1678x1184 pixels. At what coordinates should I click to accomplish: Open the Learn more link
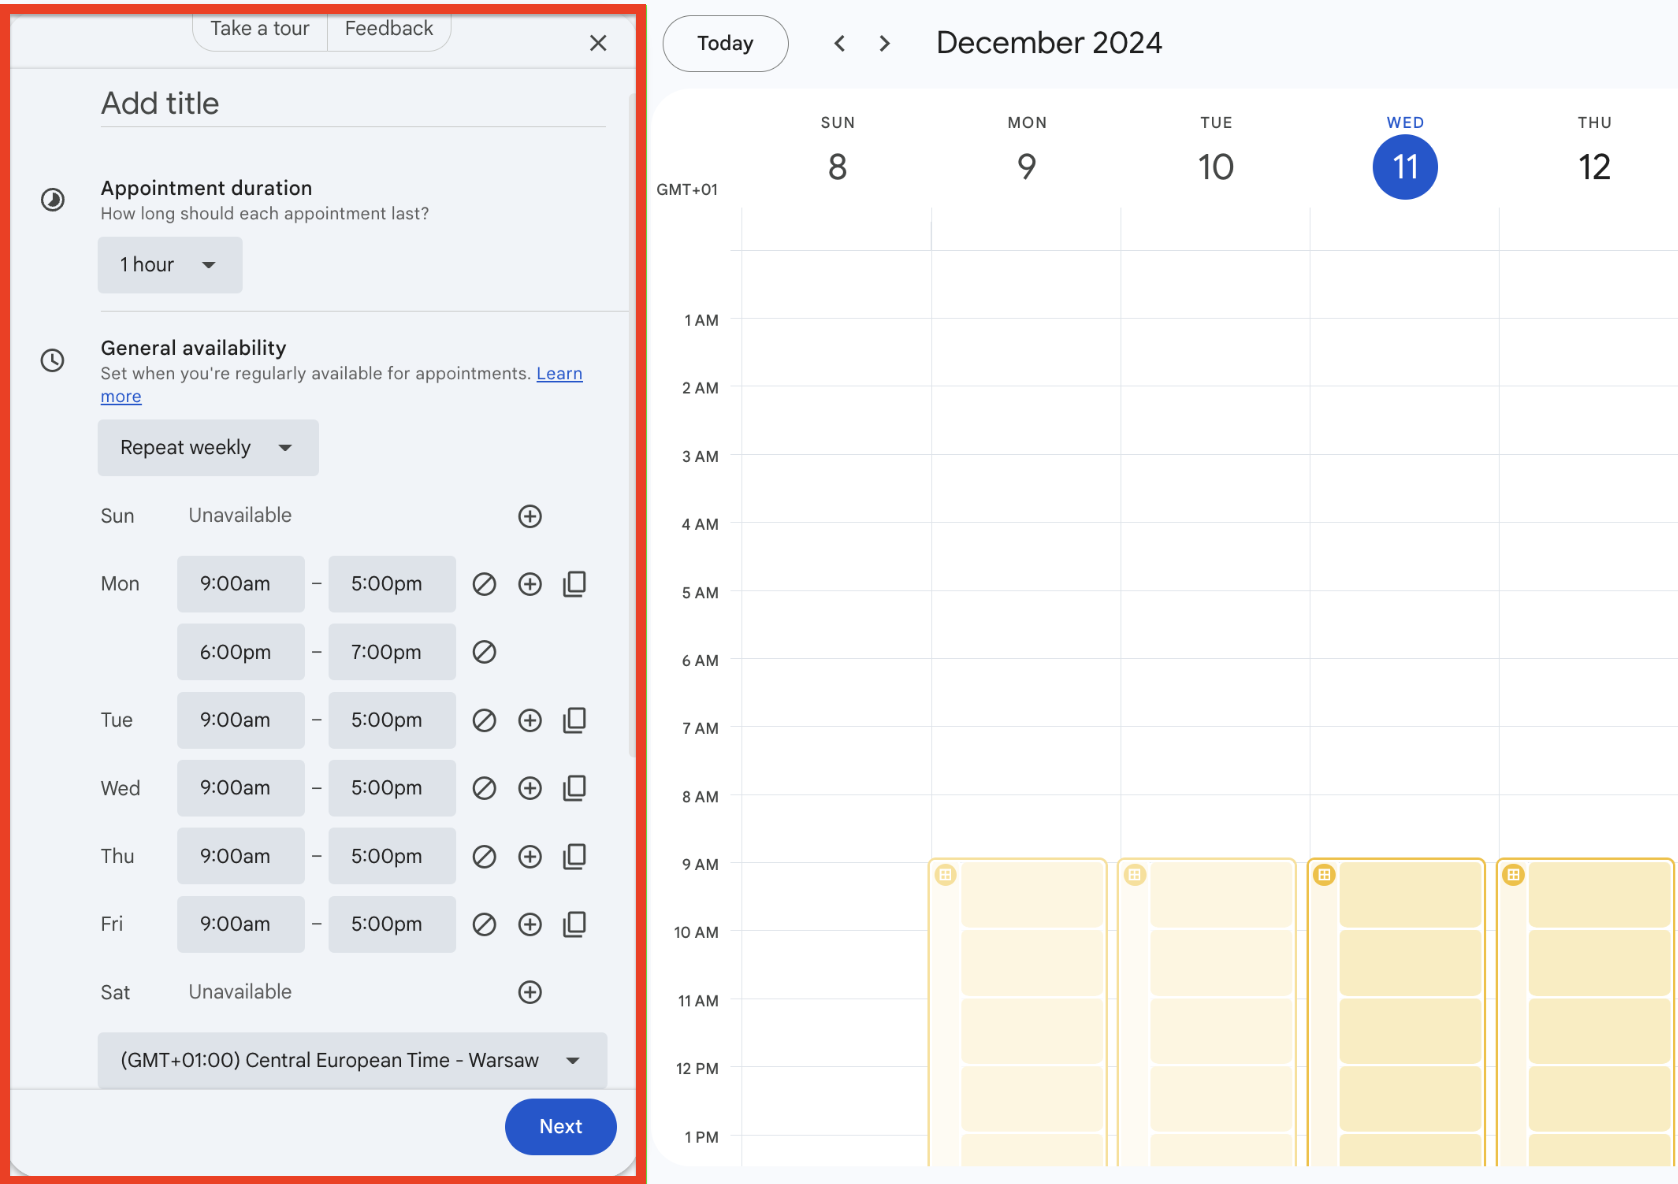(x=559, y=374)
